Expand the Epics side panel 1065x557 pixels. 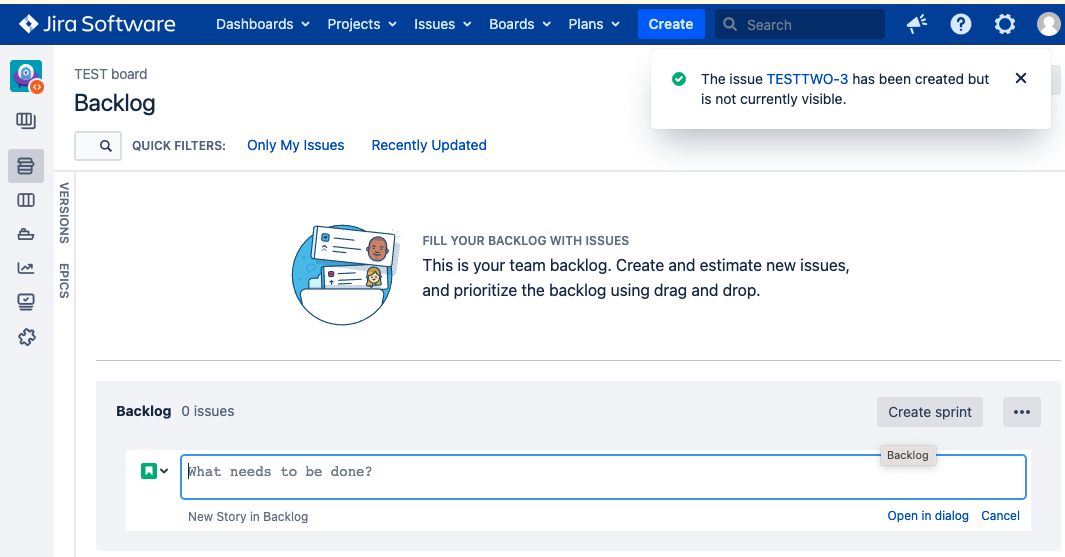tap(64, 280)
